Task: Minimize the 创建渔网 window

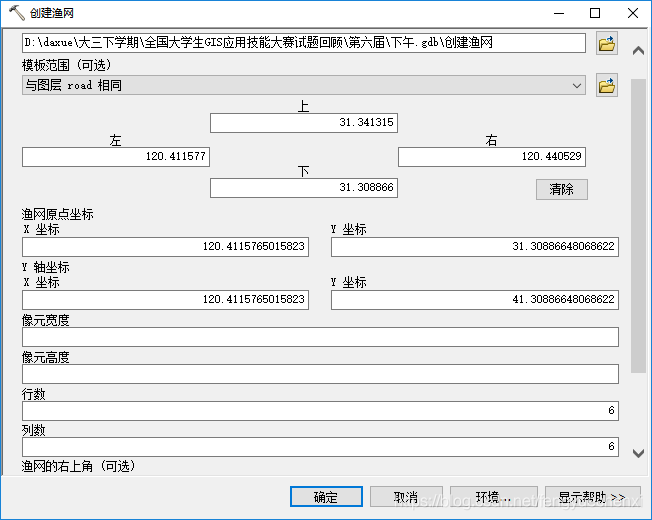Action: tap(559, 13)
